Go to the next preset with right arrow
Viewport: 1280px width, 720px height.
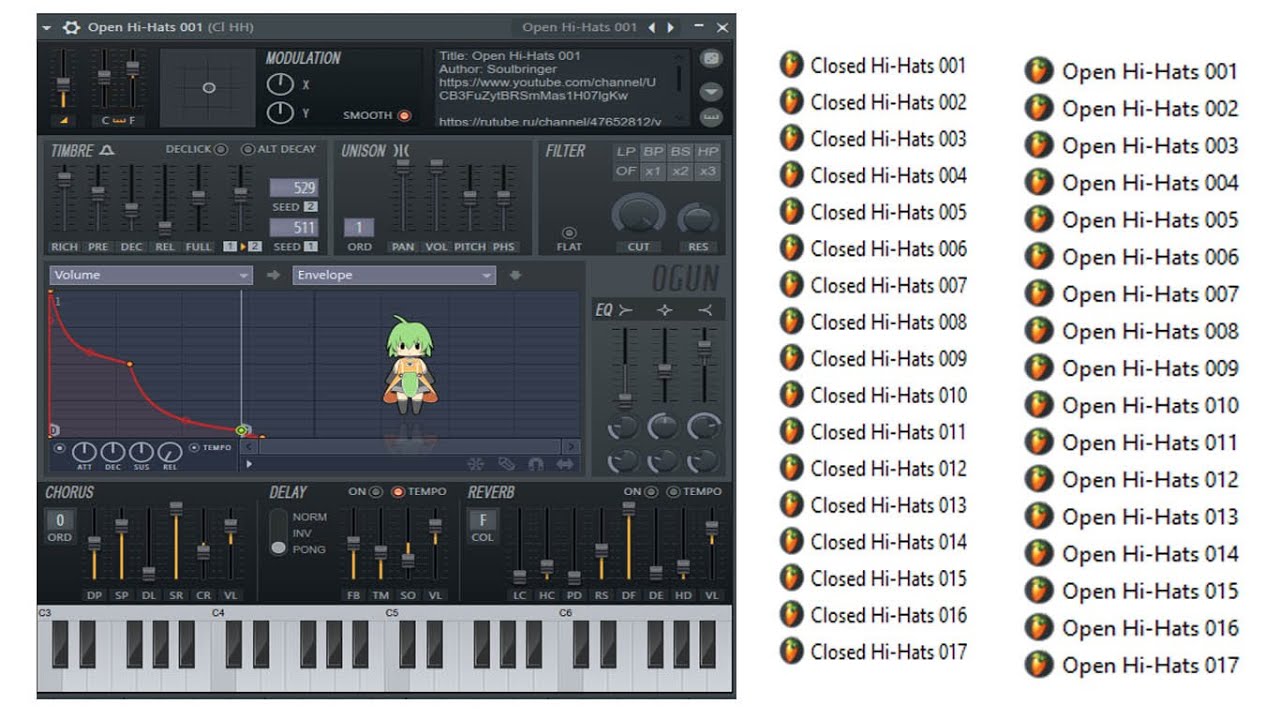(671, 28)
